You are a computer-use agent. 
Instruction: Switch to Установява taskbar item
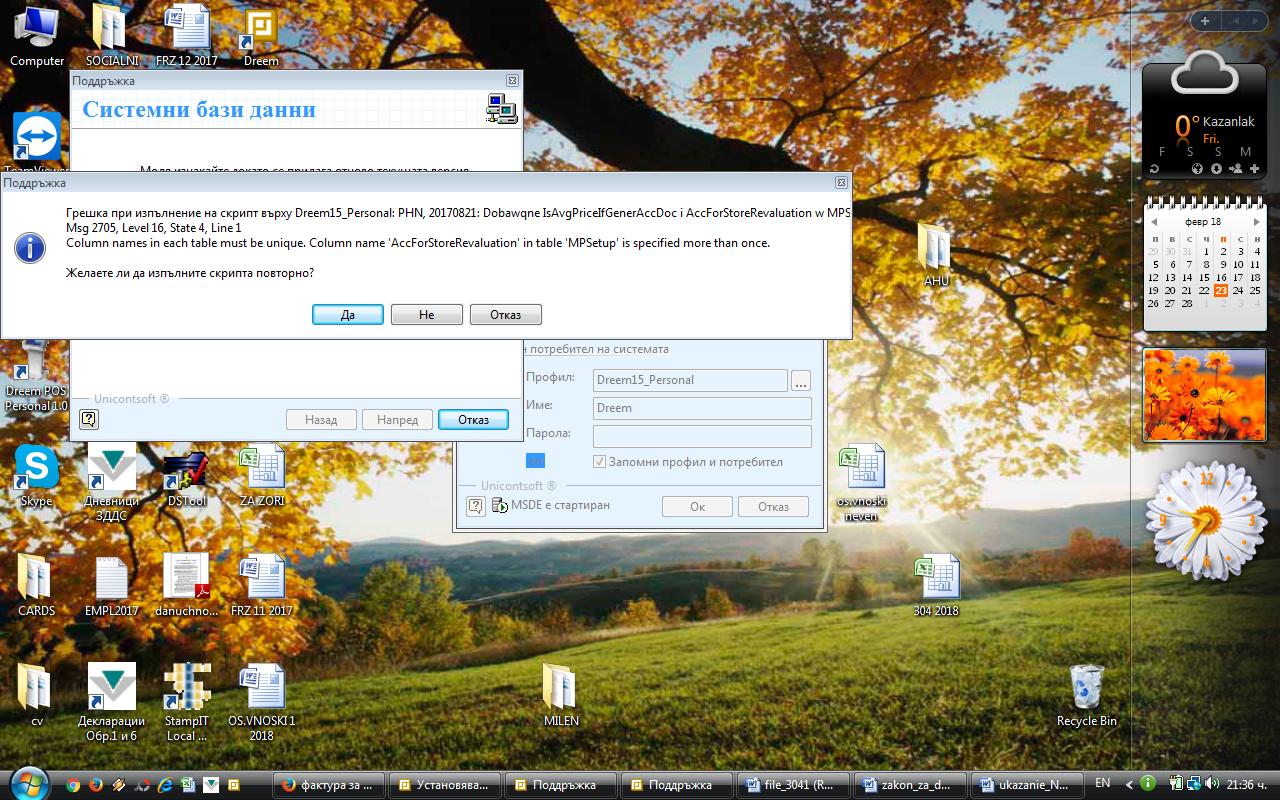pos(443,785)
